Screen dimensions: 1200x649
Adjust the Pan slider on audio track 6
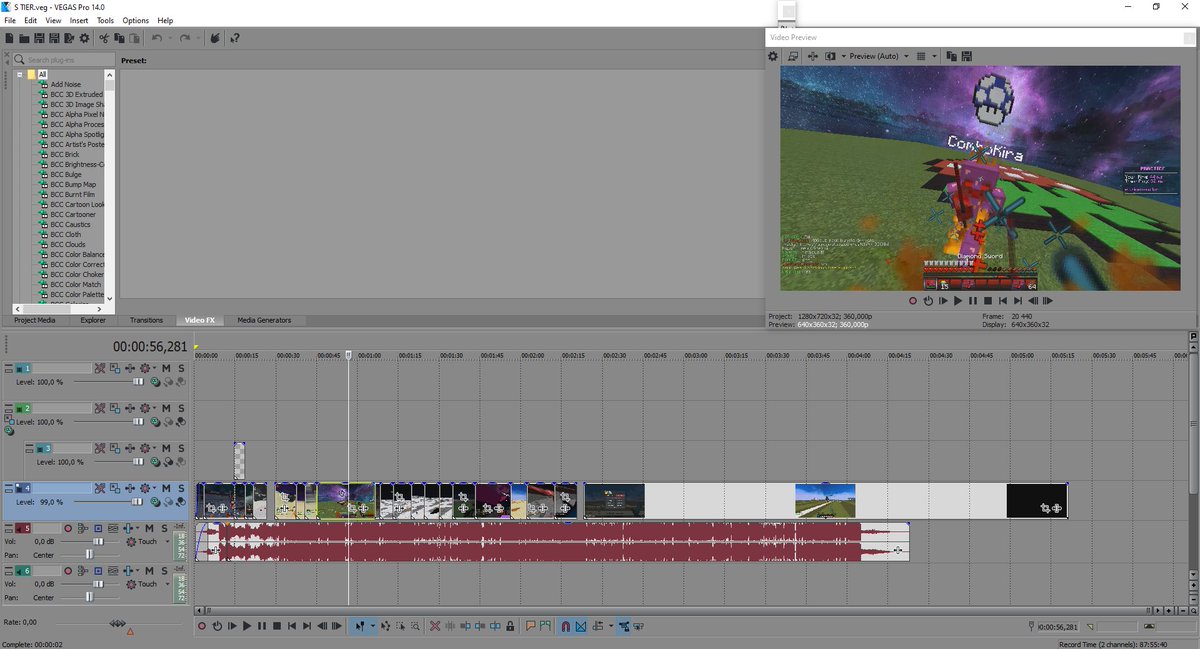(x=89, y=598)
